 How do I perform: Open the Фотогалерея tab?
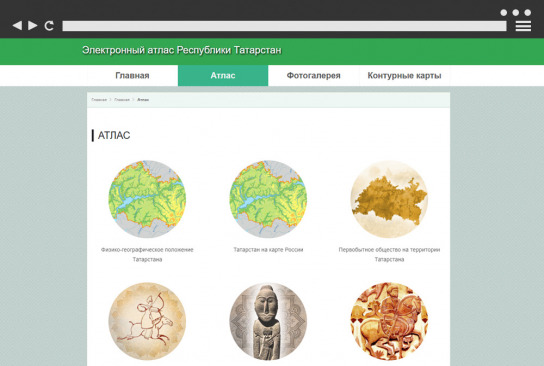coord(313,76)
